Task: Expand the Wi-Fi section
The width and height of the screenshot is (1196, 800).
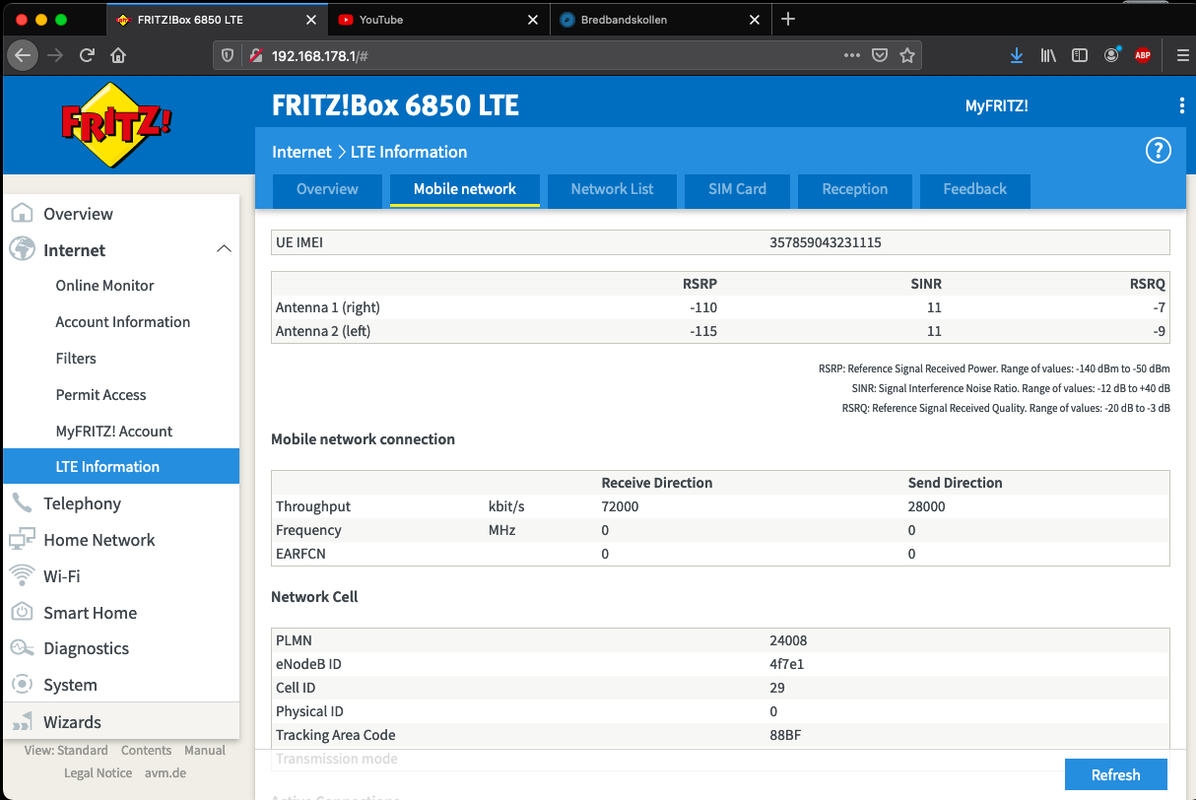Action: click(121, 576)
